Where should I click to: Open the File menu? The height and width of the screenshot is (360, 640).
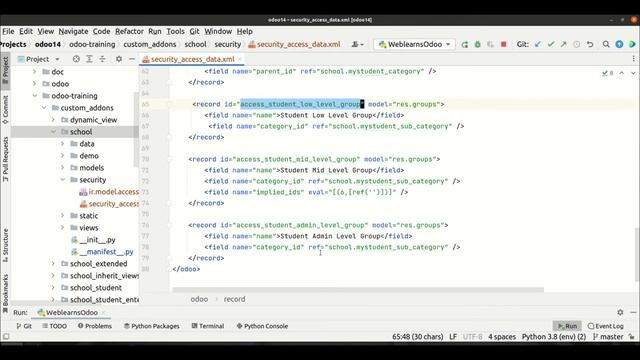(8, 31)
